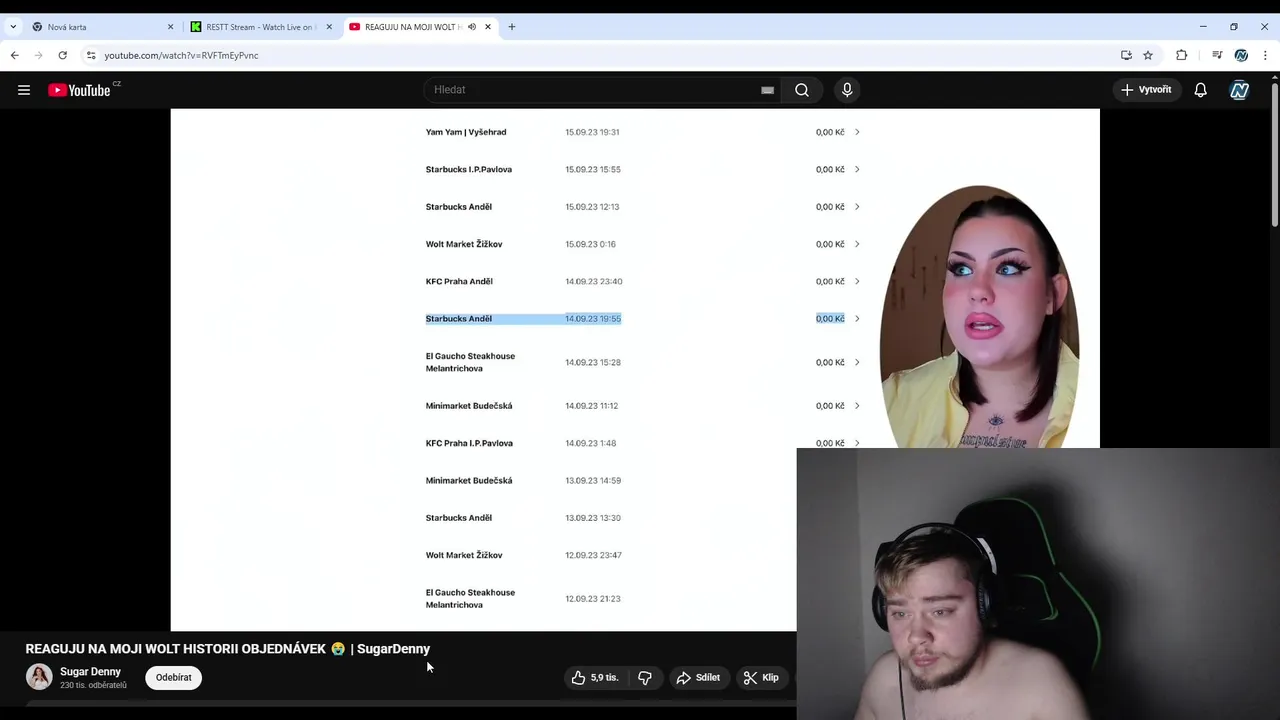The width and height of the screenshot is (1280, 720).
Task: Open the Sugar Denny channel avatar
Action: pos(39,677)
